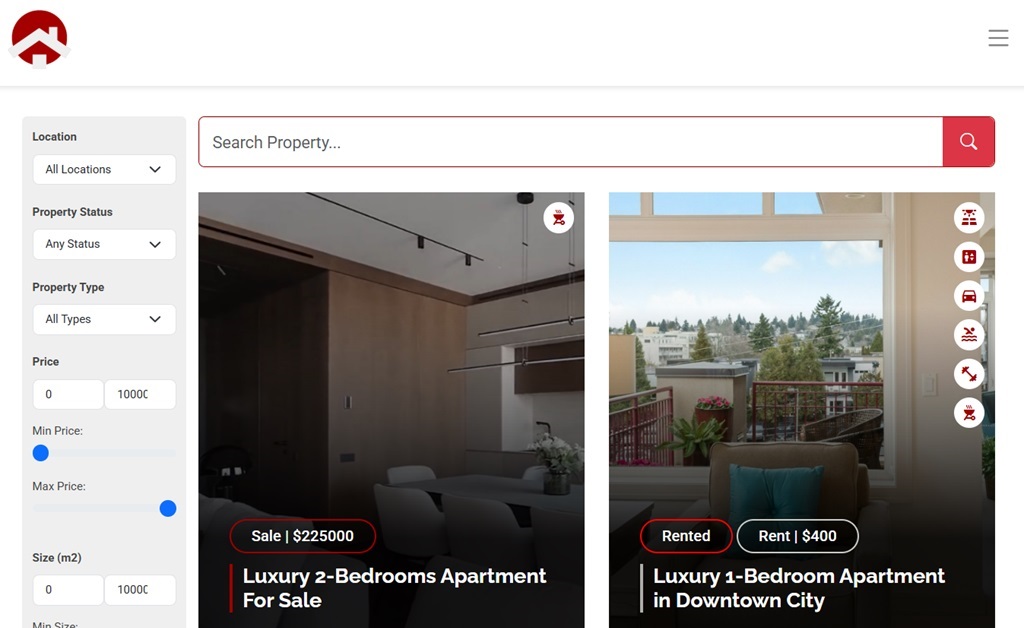Click the Max Price slider handle
The width and height of the screenshot is (1024, 628).
pyautogui.click(x=168, y=509)
